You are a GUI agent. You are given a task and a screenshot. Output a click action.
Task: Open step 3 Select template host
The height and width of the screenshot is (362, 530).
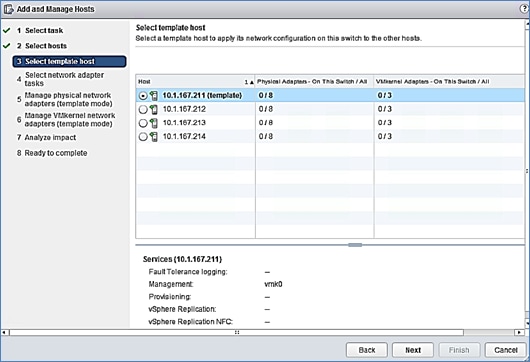70,62
